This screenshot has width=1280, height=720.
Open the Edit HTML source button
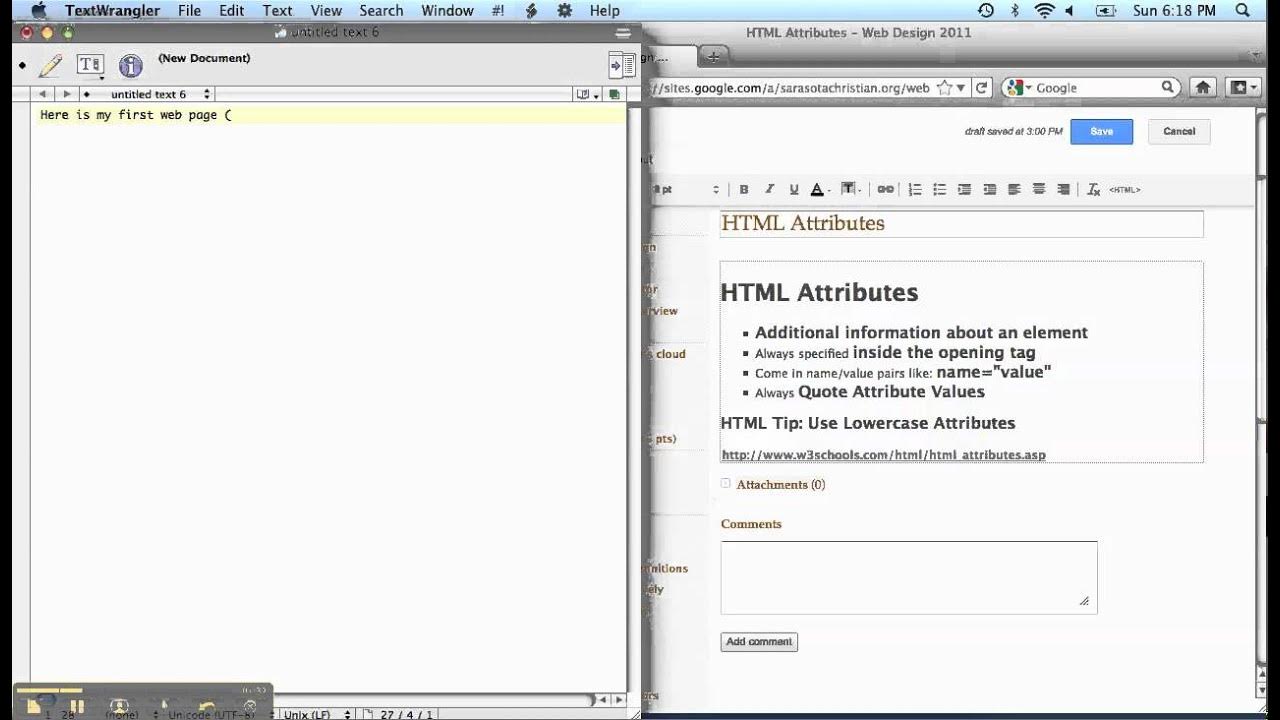1124,189
